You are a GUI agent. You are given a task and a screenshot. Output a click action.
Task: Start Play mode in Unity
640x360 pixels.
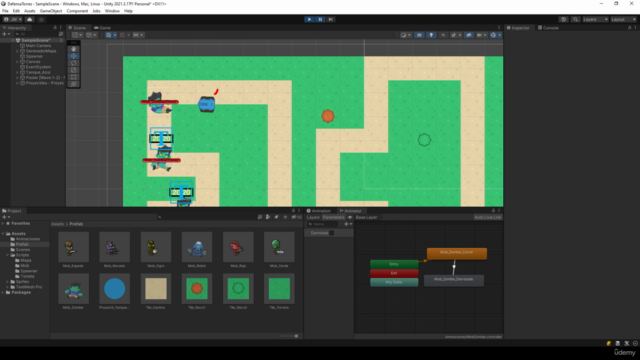(309, 19)
